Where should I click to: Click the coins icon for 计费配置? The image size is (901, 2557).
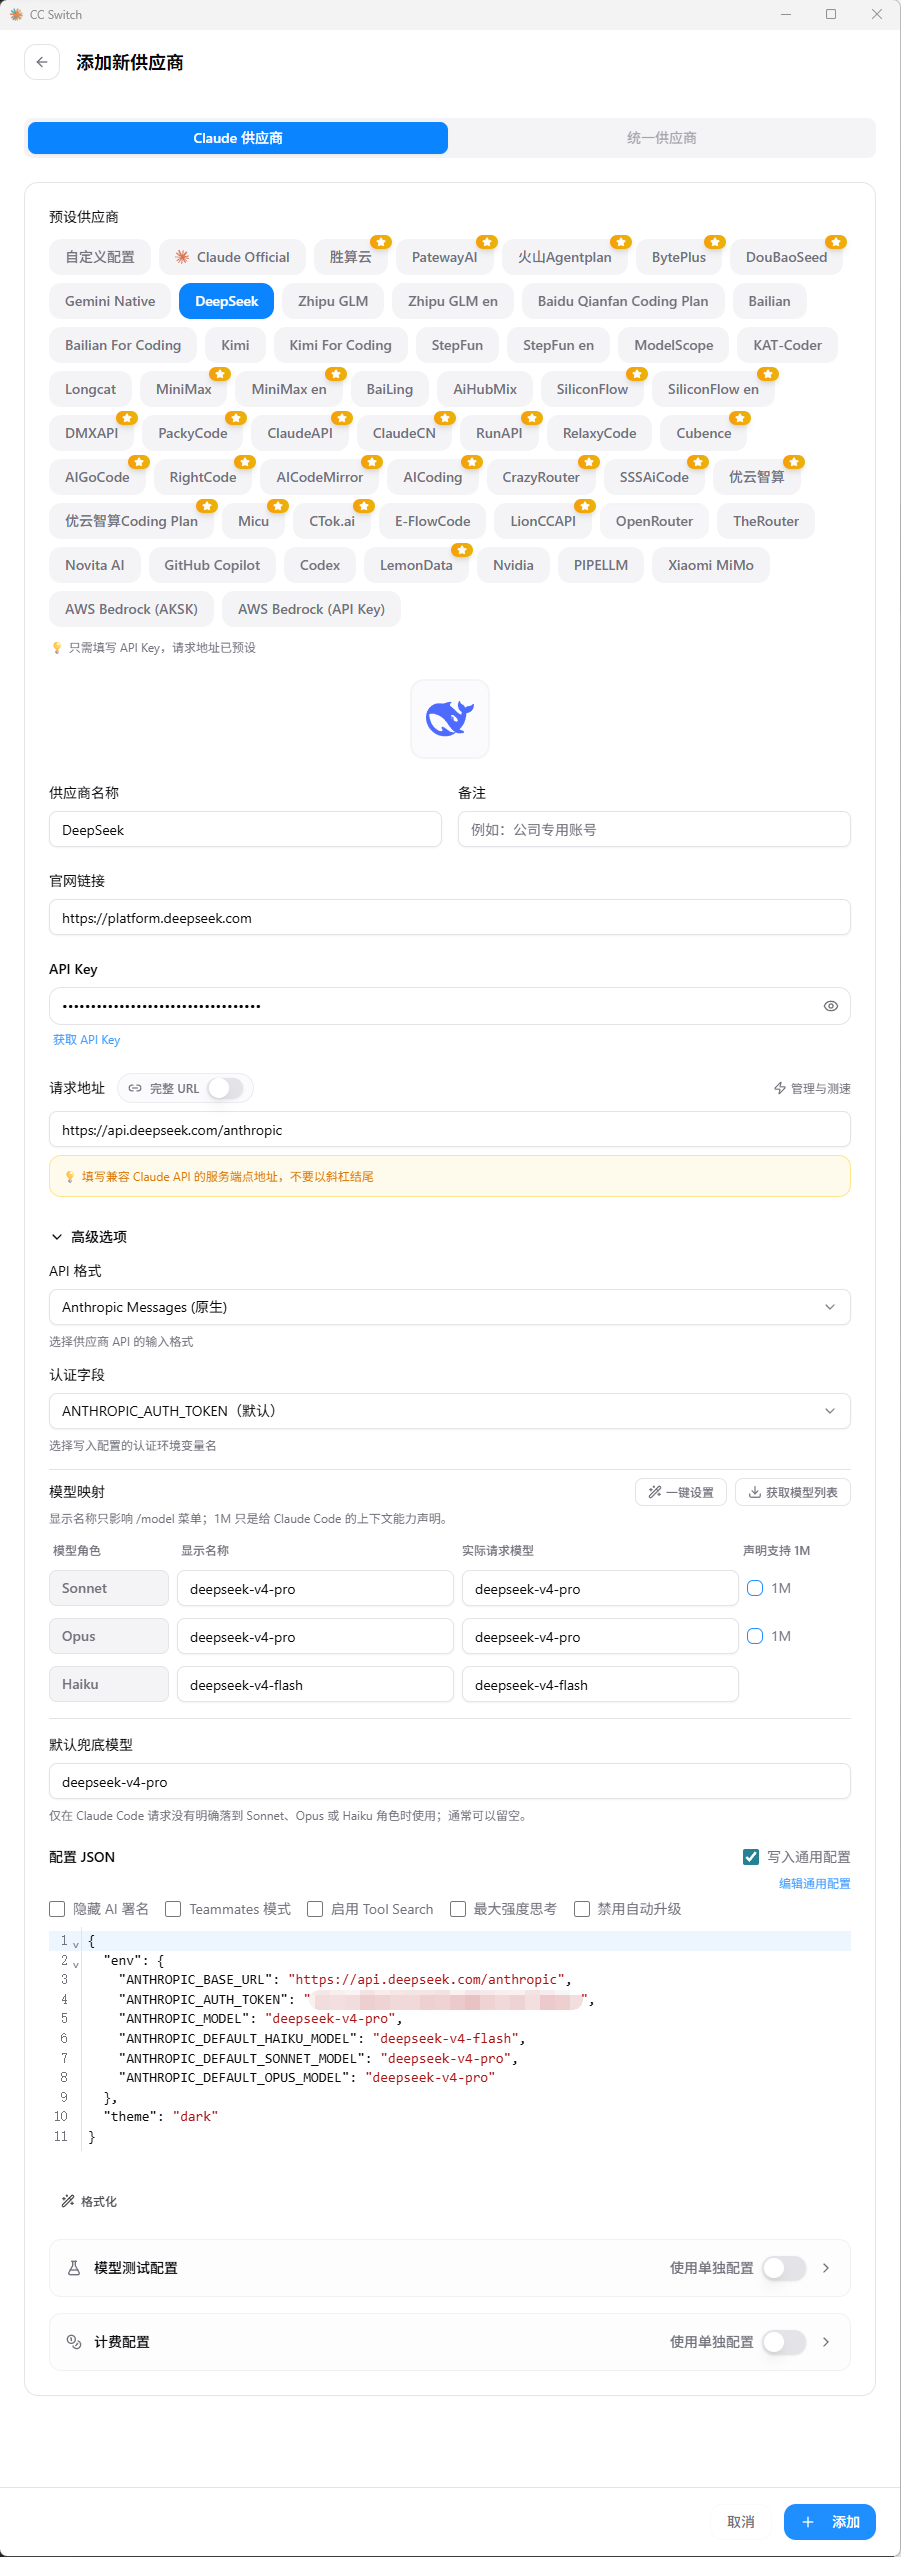pyautogui.click(x=74, y=2342)
